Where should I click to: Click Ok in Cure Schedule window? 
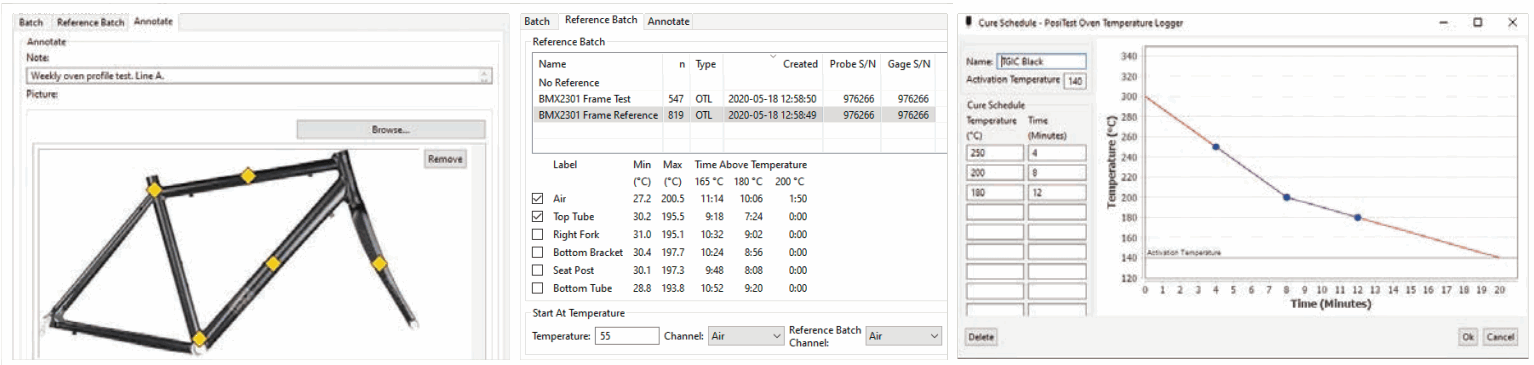[x=1467, y=337]
